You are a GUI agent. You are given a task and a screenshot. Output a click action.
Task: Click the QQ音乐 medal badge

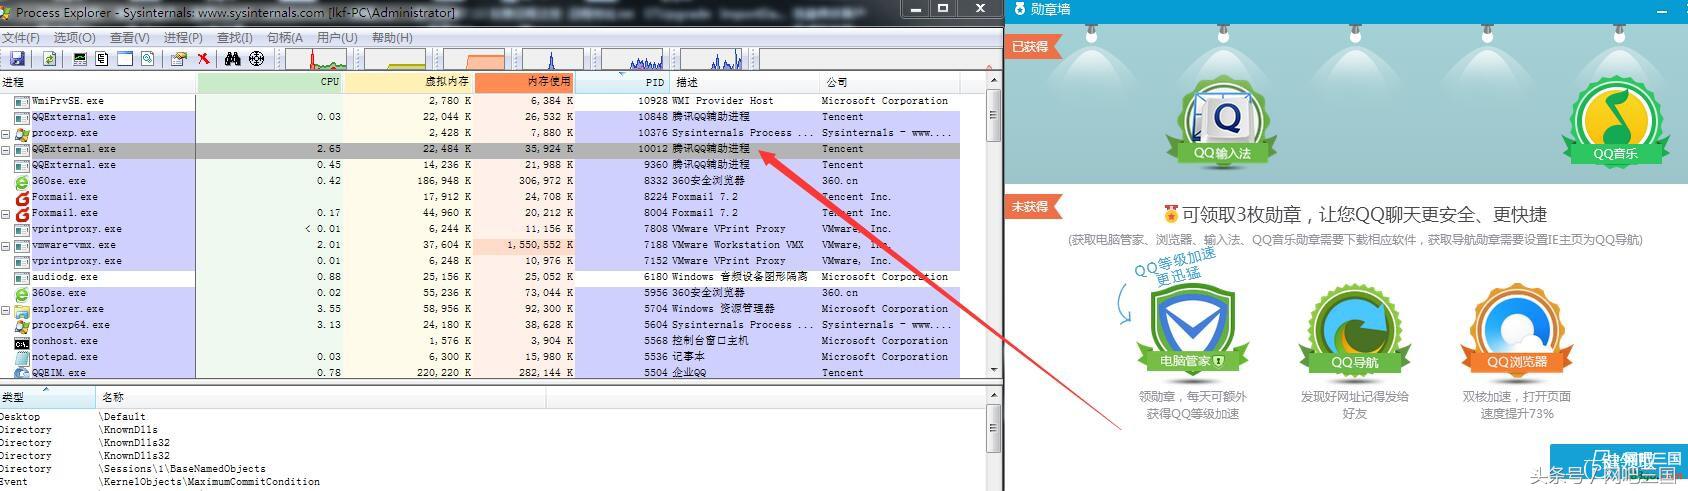[x=1615, y=124]
